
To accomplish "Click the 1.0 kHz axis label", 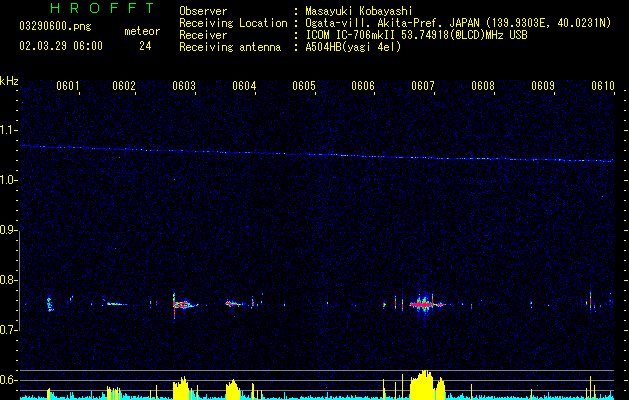I will click(8, 180).
